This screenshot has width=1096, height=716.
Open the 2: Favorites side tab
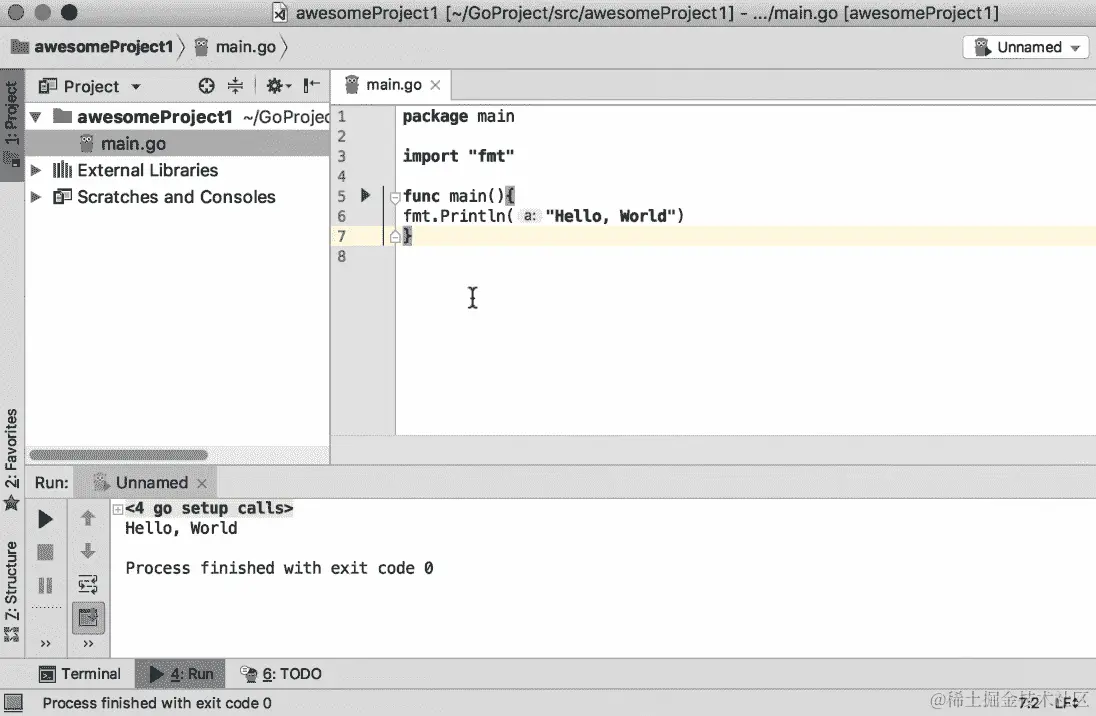12,459
